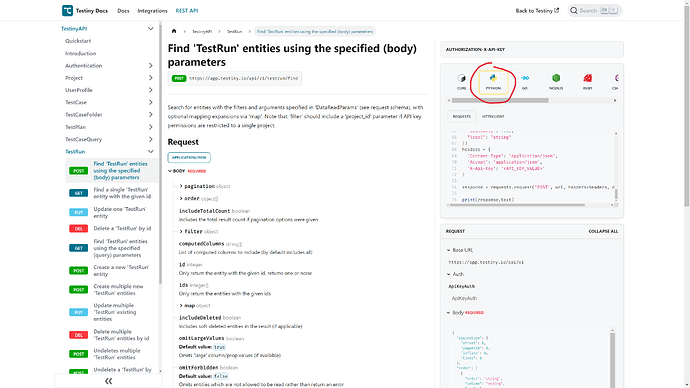The height and width of the screenshot is (388, 690).
Task: Open the Docs nav item
Action: [x=123, y=11]
